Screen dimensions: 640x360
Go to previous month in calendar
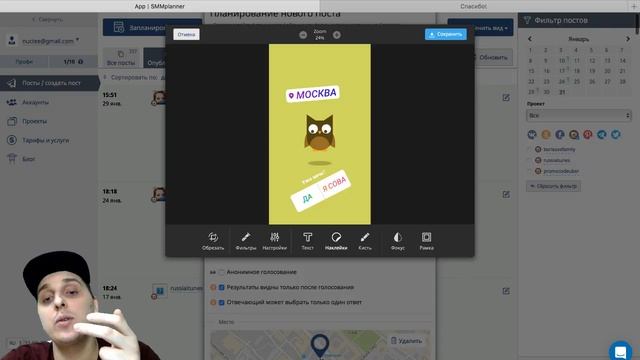click(530, 39)
